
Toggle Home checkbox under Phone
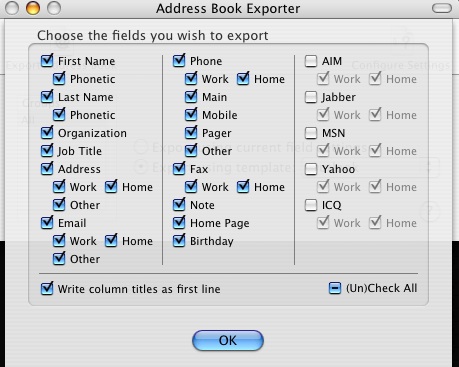tap(243, 79)
